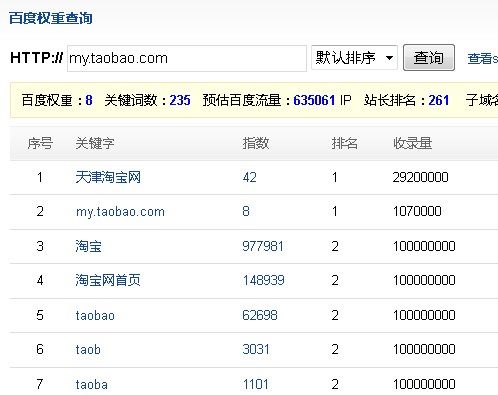The width and height of the screenshot is (498, 395).
Task: Click the 查询 query button
Action: (429, 58)
